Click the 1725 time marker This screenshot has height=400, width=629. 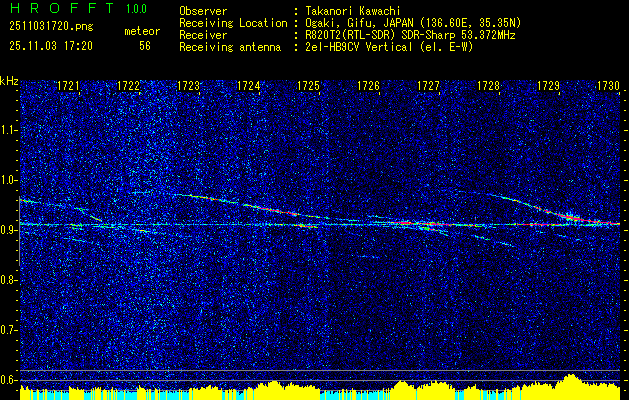(308, 85)
